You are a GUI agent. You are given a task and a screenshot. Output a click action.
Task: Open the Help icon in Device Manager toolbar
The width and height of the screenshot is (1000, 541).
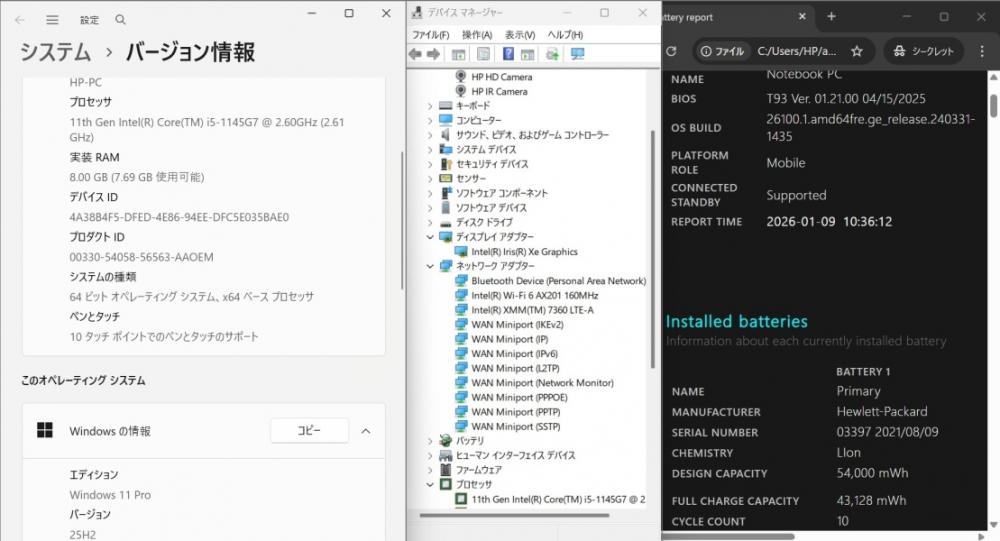508,54
